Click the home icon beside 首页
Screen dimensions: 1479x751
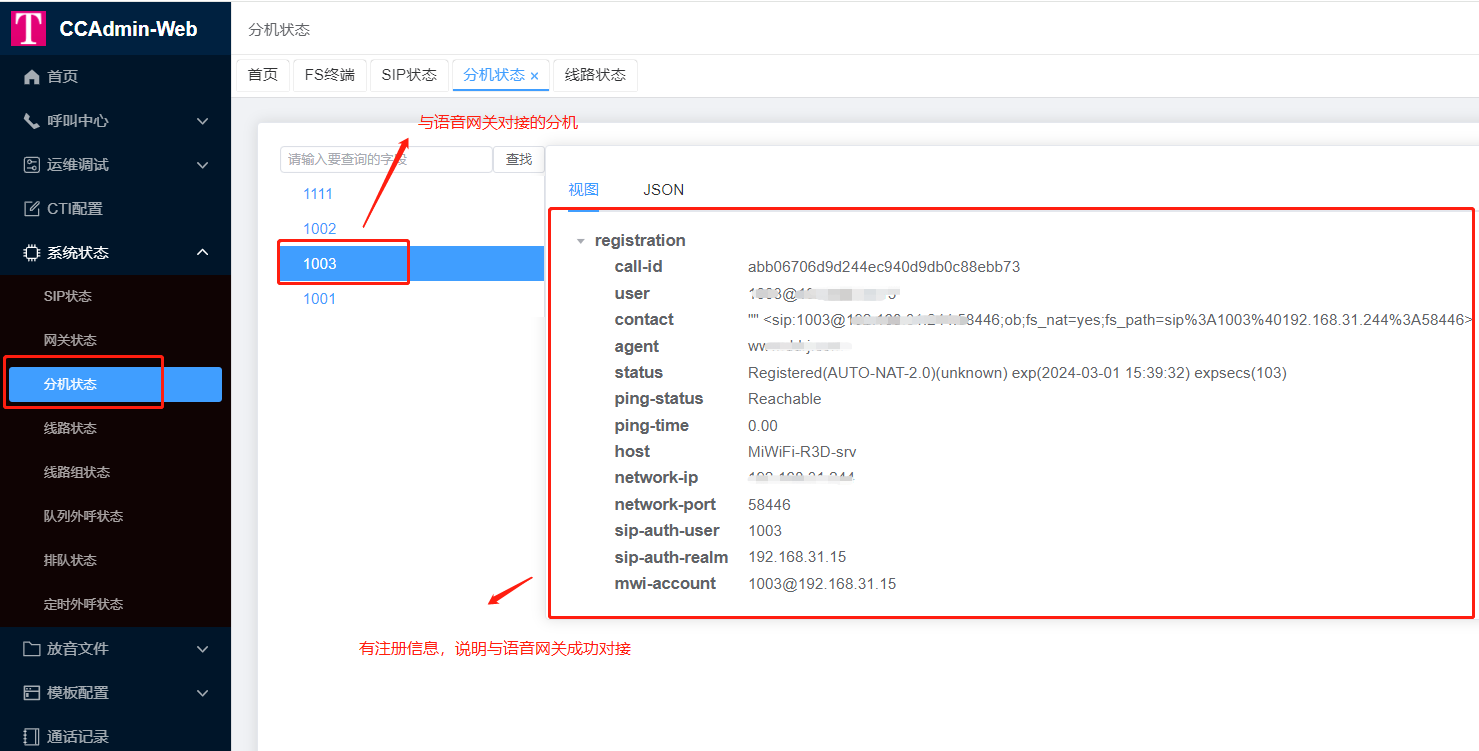point(32,77)
